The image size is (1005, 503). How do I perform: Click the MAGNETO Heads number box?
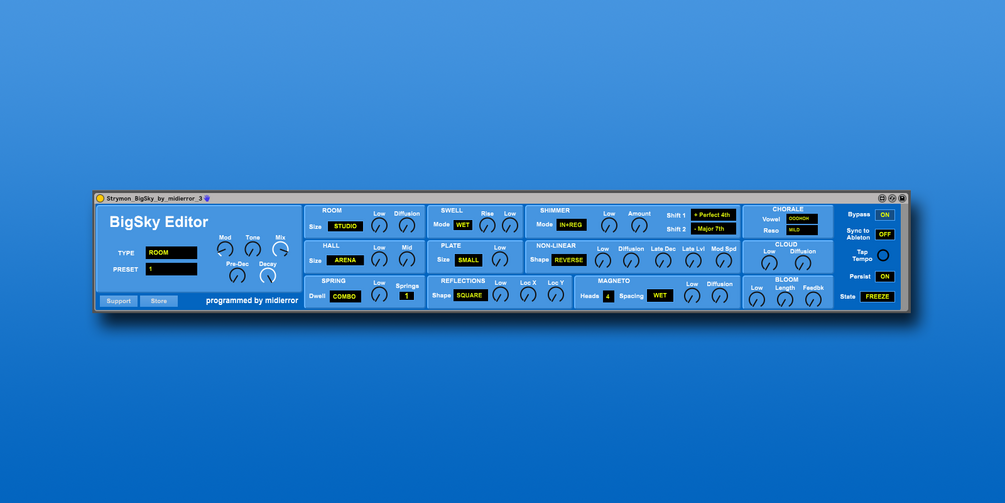tap(608, 296)
